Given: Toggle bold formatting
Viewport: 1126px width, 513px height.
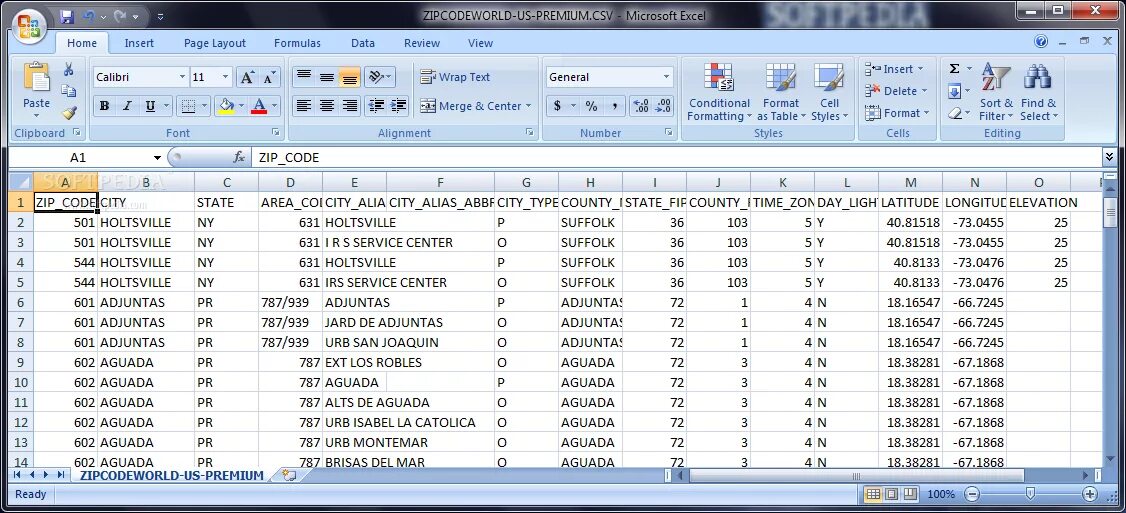Looking at the screenshot, I should click(x=104, y=106).
